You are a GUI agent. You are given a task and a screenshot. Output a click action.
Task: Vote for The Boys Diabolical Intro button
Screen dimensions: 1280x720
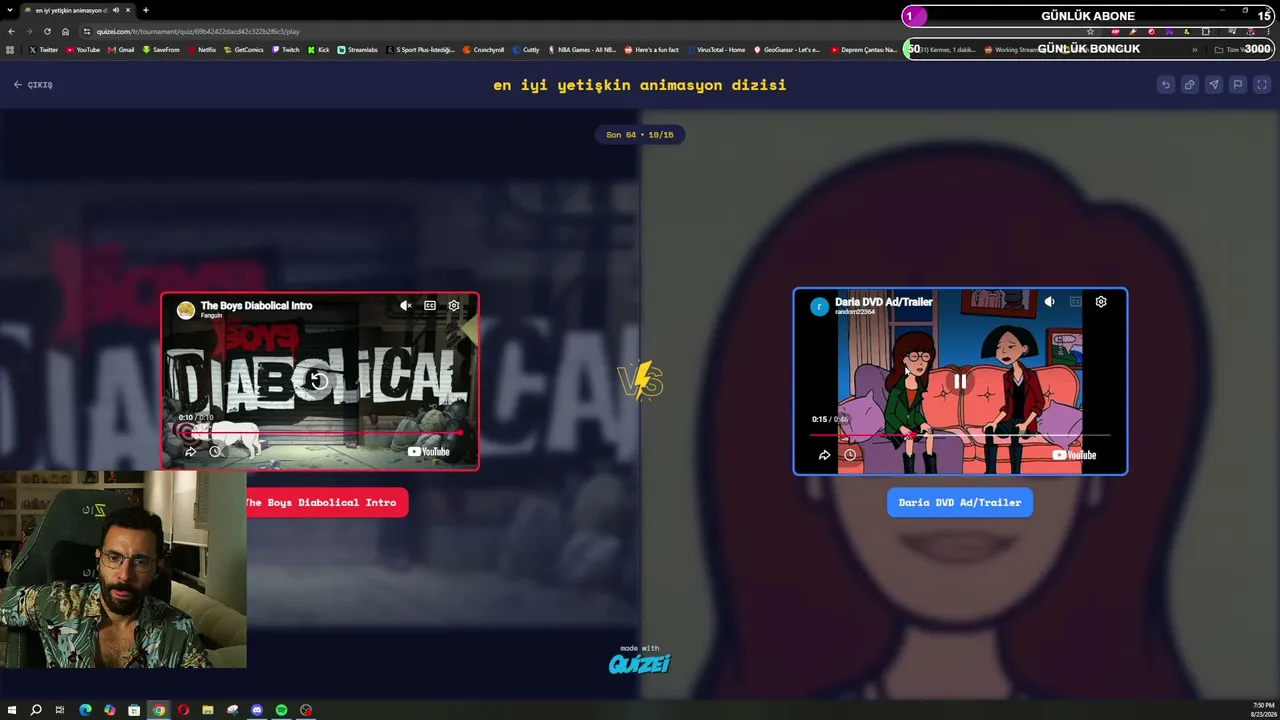(321, 503)
